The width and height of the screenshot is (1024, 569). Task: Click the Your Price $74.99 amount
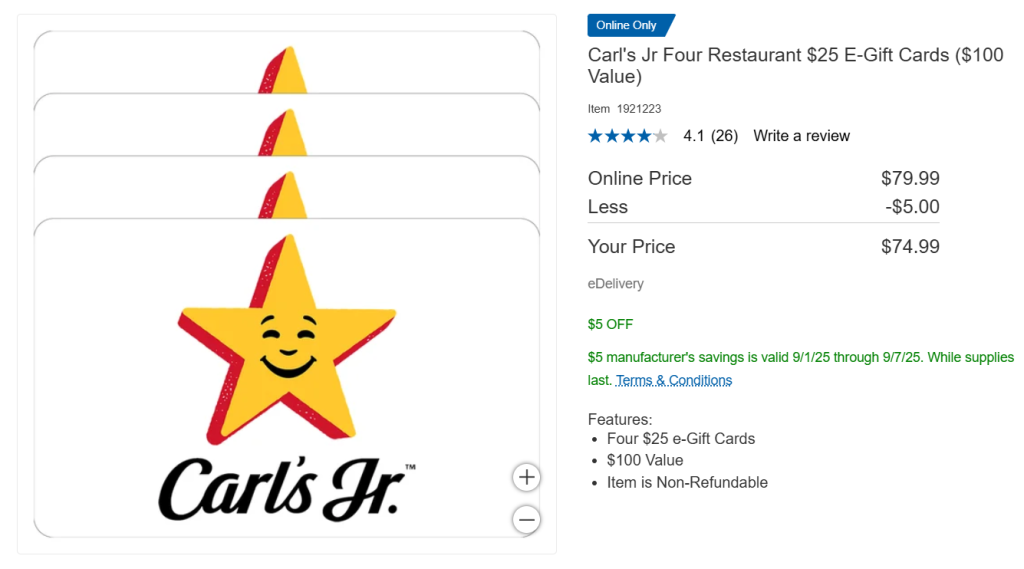click(x=910, y=246)
